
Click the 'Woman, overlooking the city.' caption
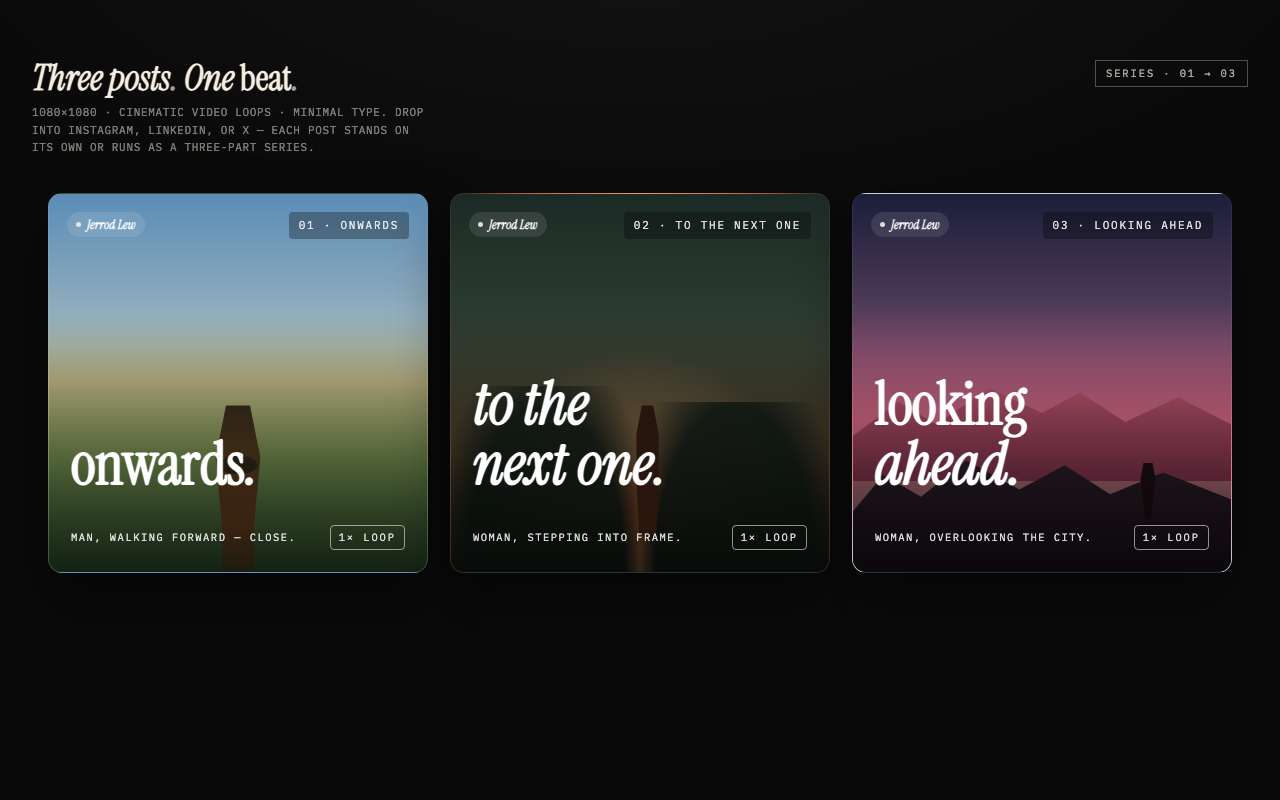click(x=983, y=538)
